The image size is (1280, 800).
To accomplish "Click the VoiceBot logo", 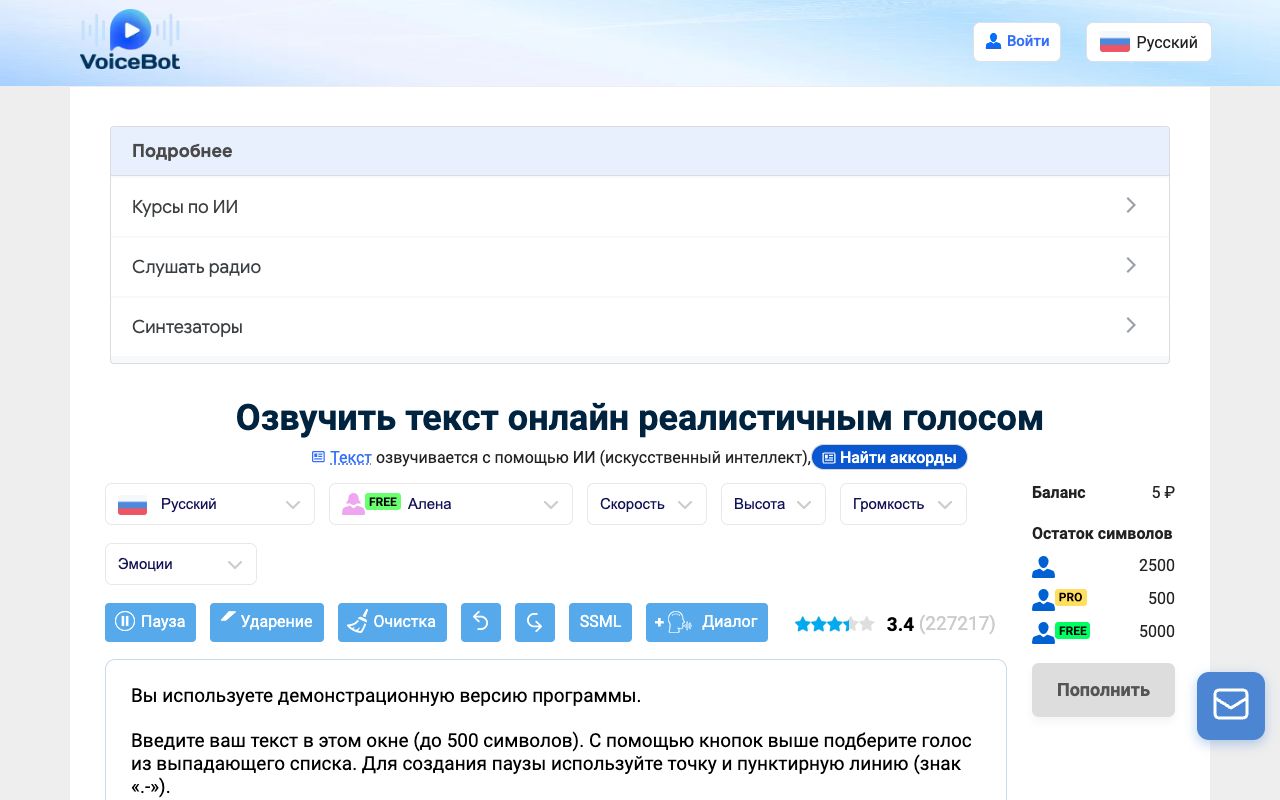I will click(x=130, y=40).
